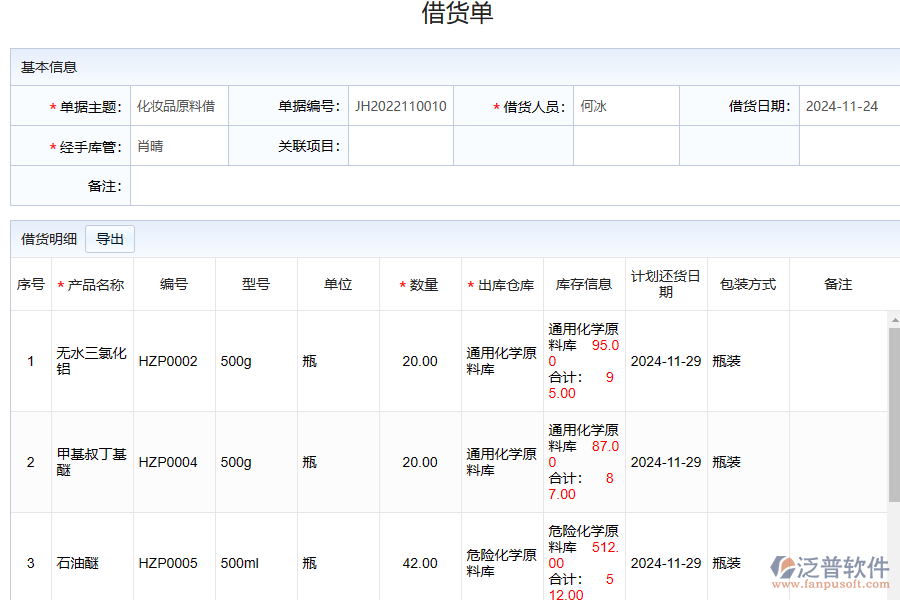Click the 数量 column header
Image resolution: width=900 pixels, height=600 pixels.
(421, 285)
